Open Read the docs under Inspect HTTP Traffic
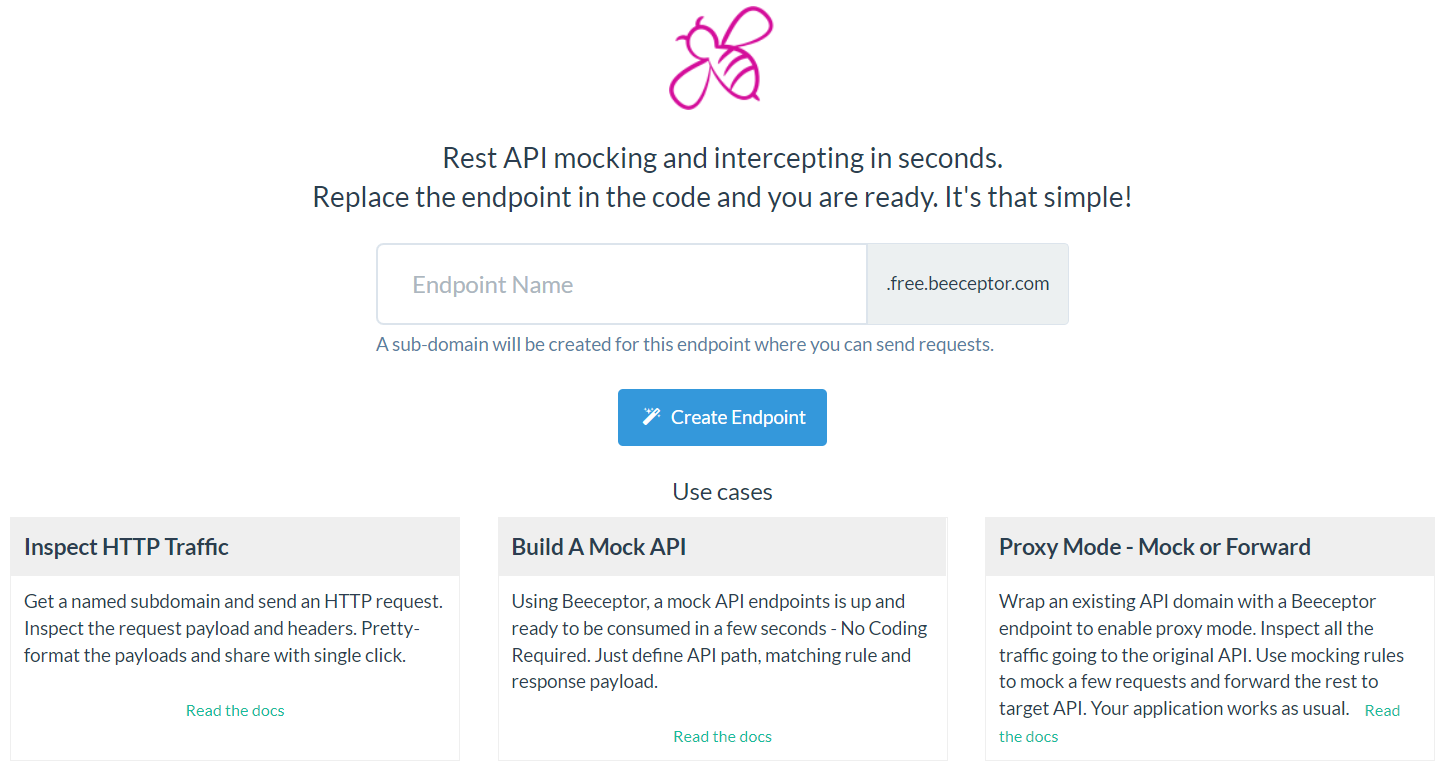Viewport: 1446px width, 777px height. point(234,710)
